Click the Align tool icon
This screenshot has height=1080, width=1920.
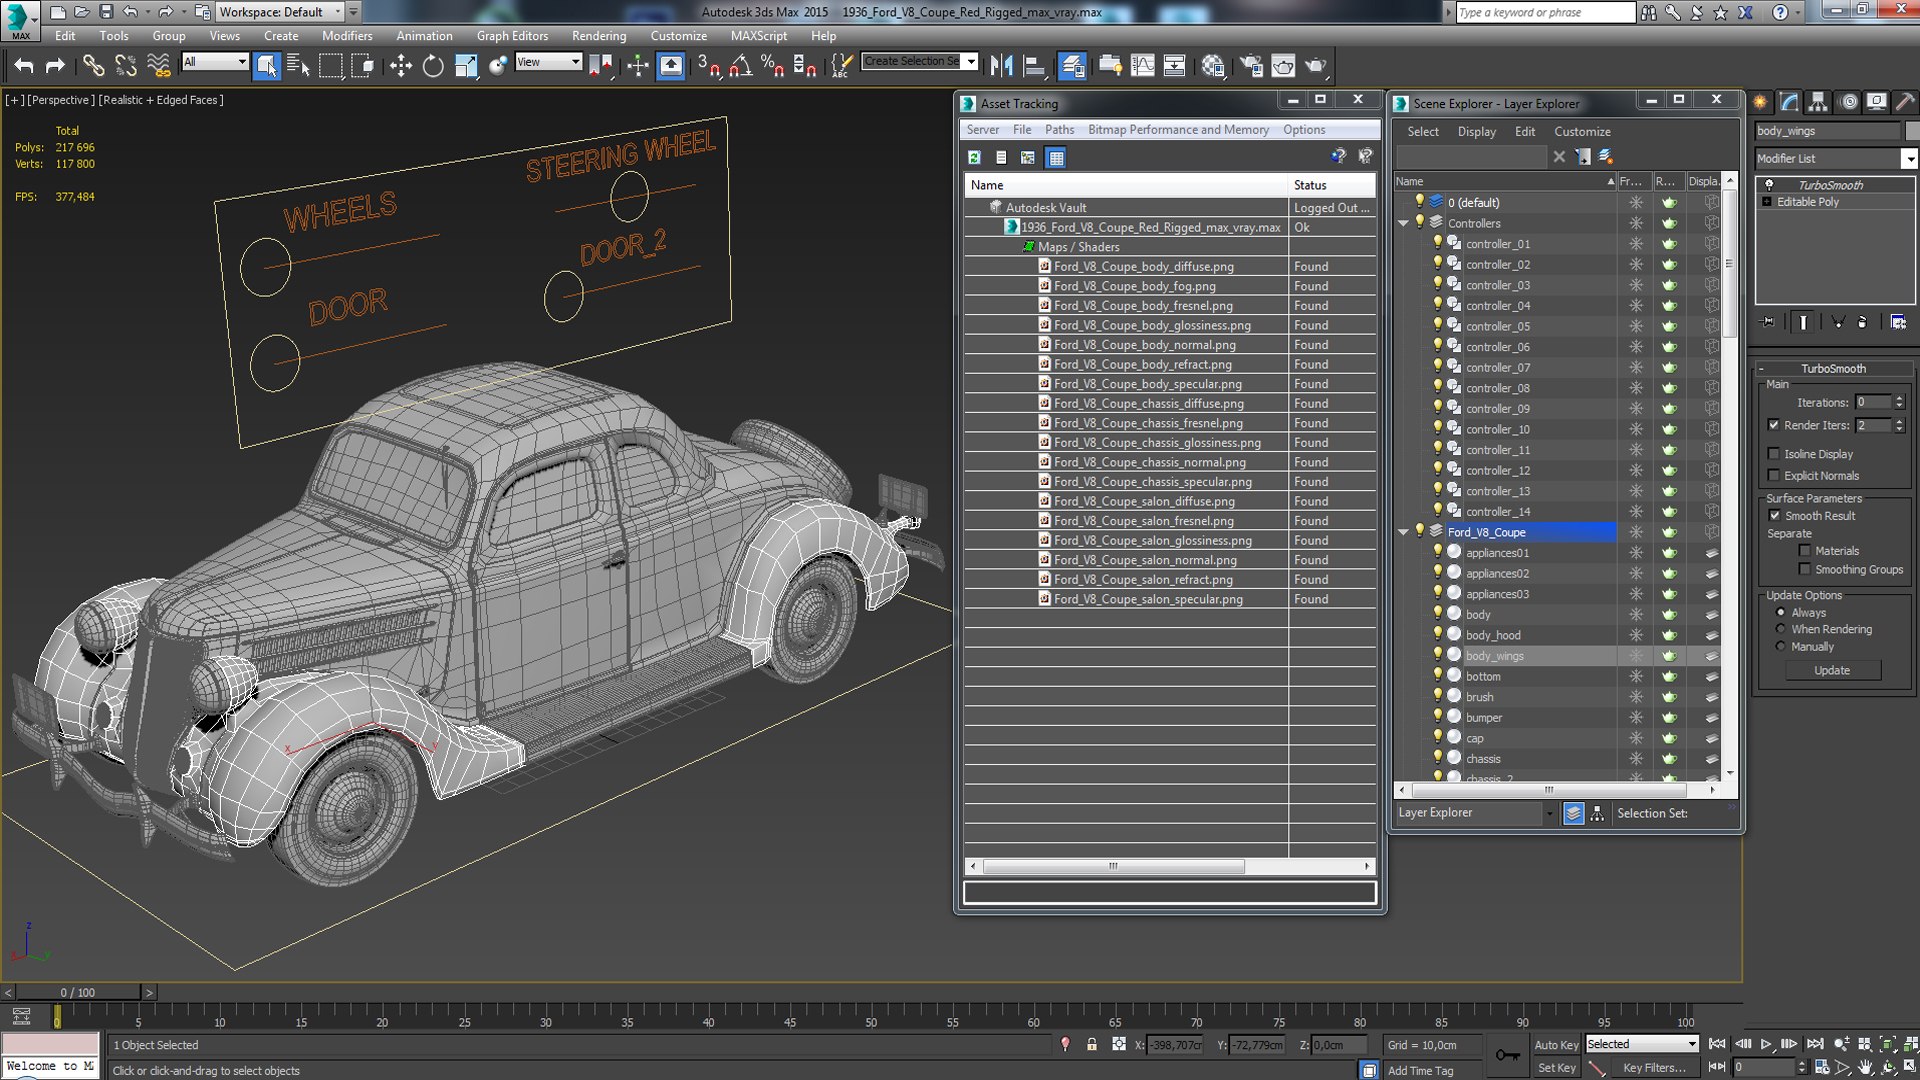tap(1034, 66)
